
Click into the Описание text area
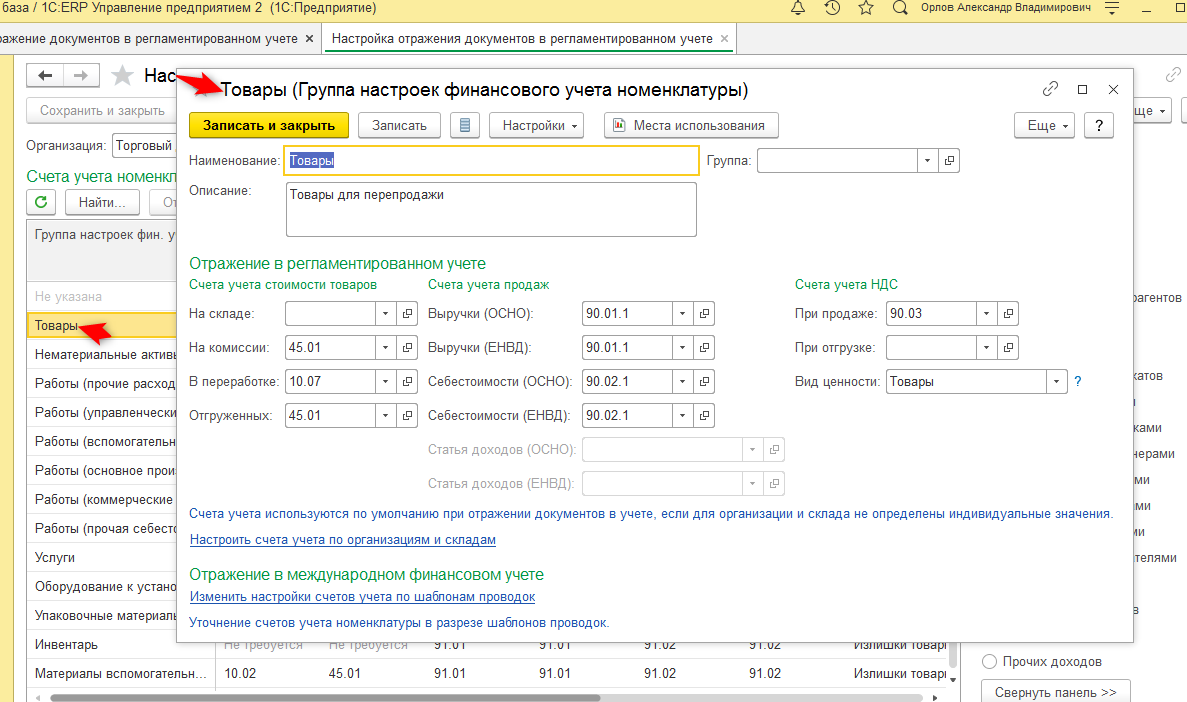491,209
